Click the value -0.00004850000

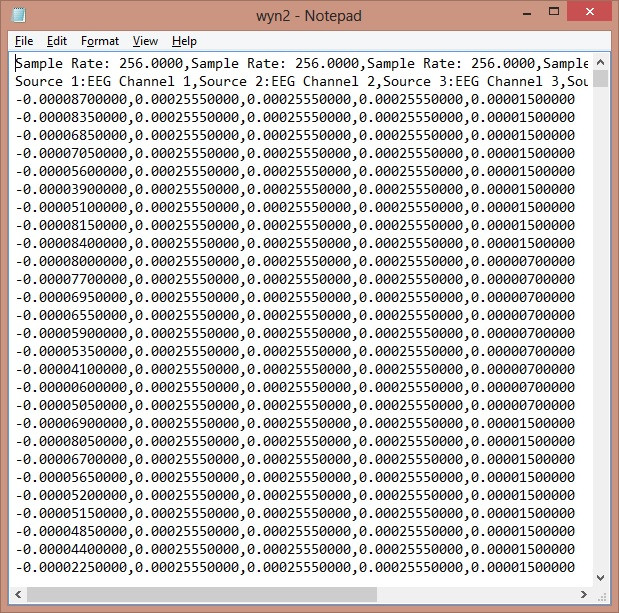pyautogui.click(x=71, y=531)
